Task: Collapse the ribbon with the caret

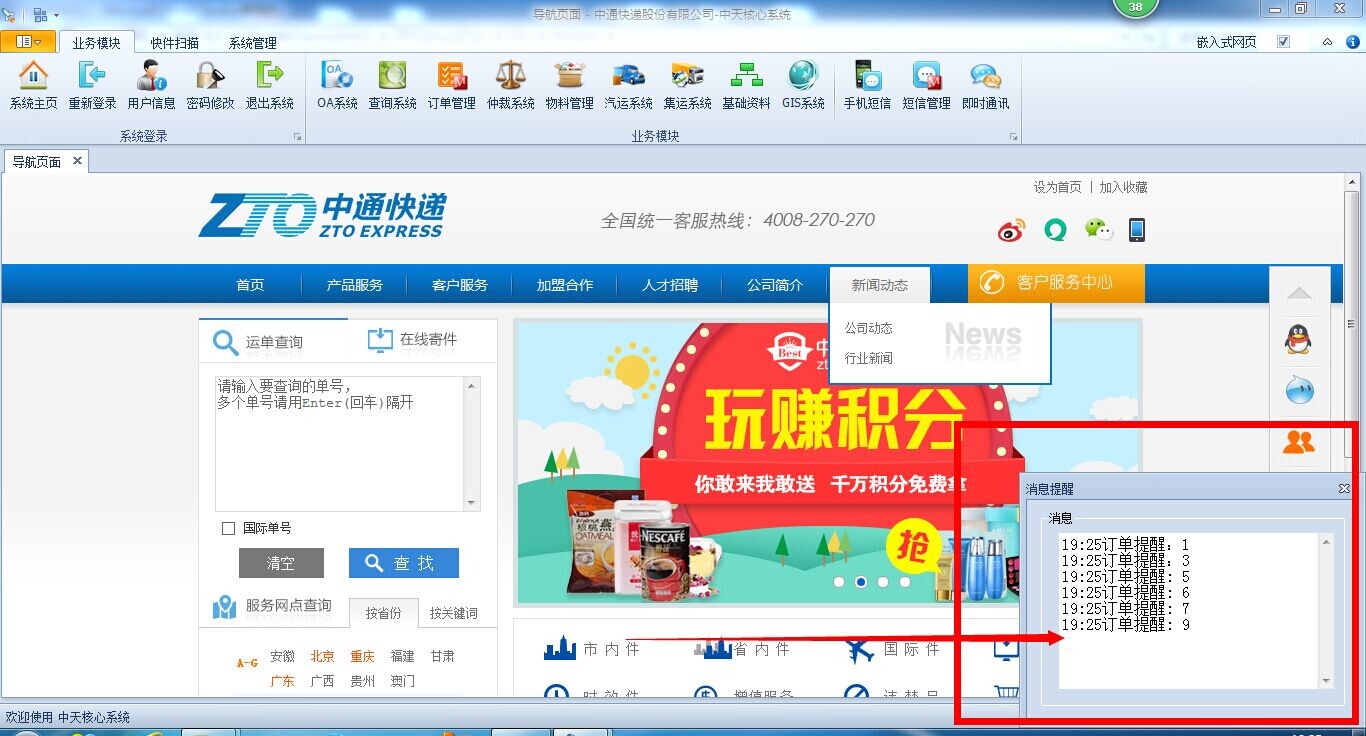Action: 1327,42
